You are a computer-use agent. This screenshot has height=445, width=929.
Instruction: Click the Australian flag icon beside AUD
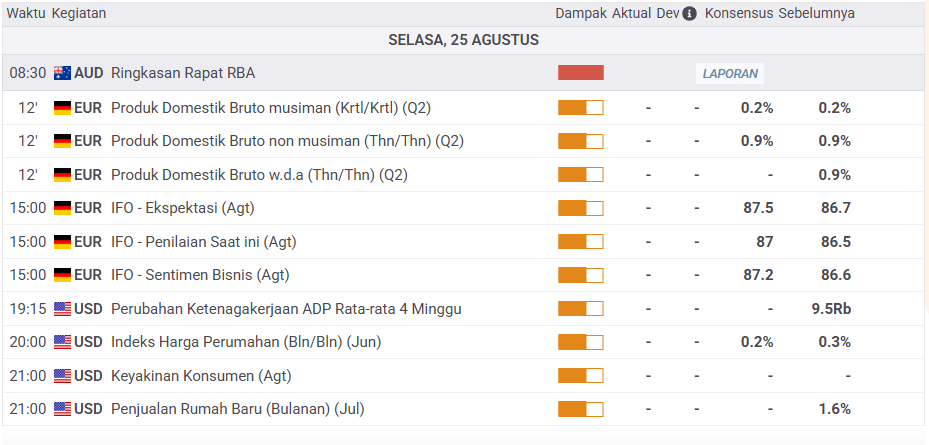[x=62, y=73]
